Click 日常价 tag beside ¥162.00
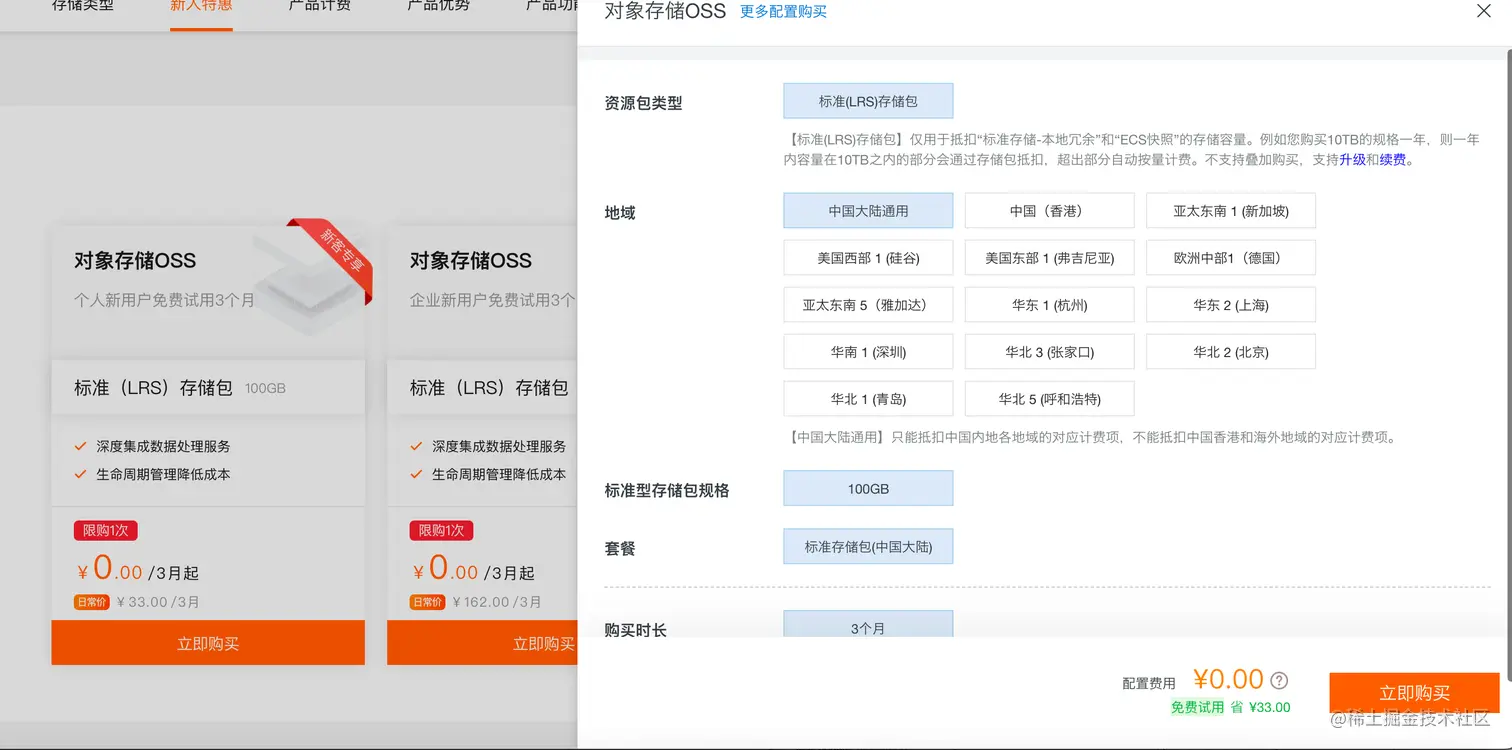The height and width of the screenshot is (750, 1512). tap(427, 602)
